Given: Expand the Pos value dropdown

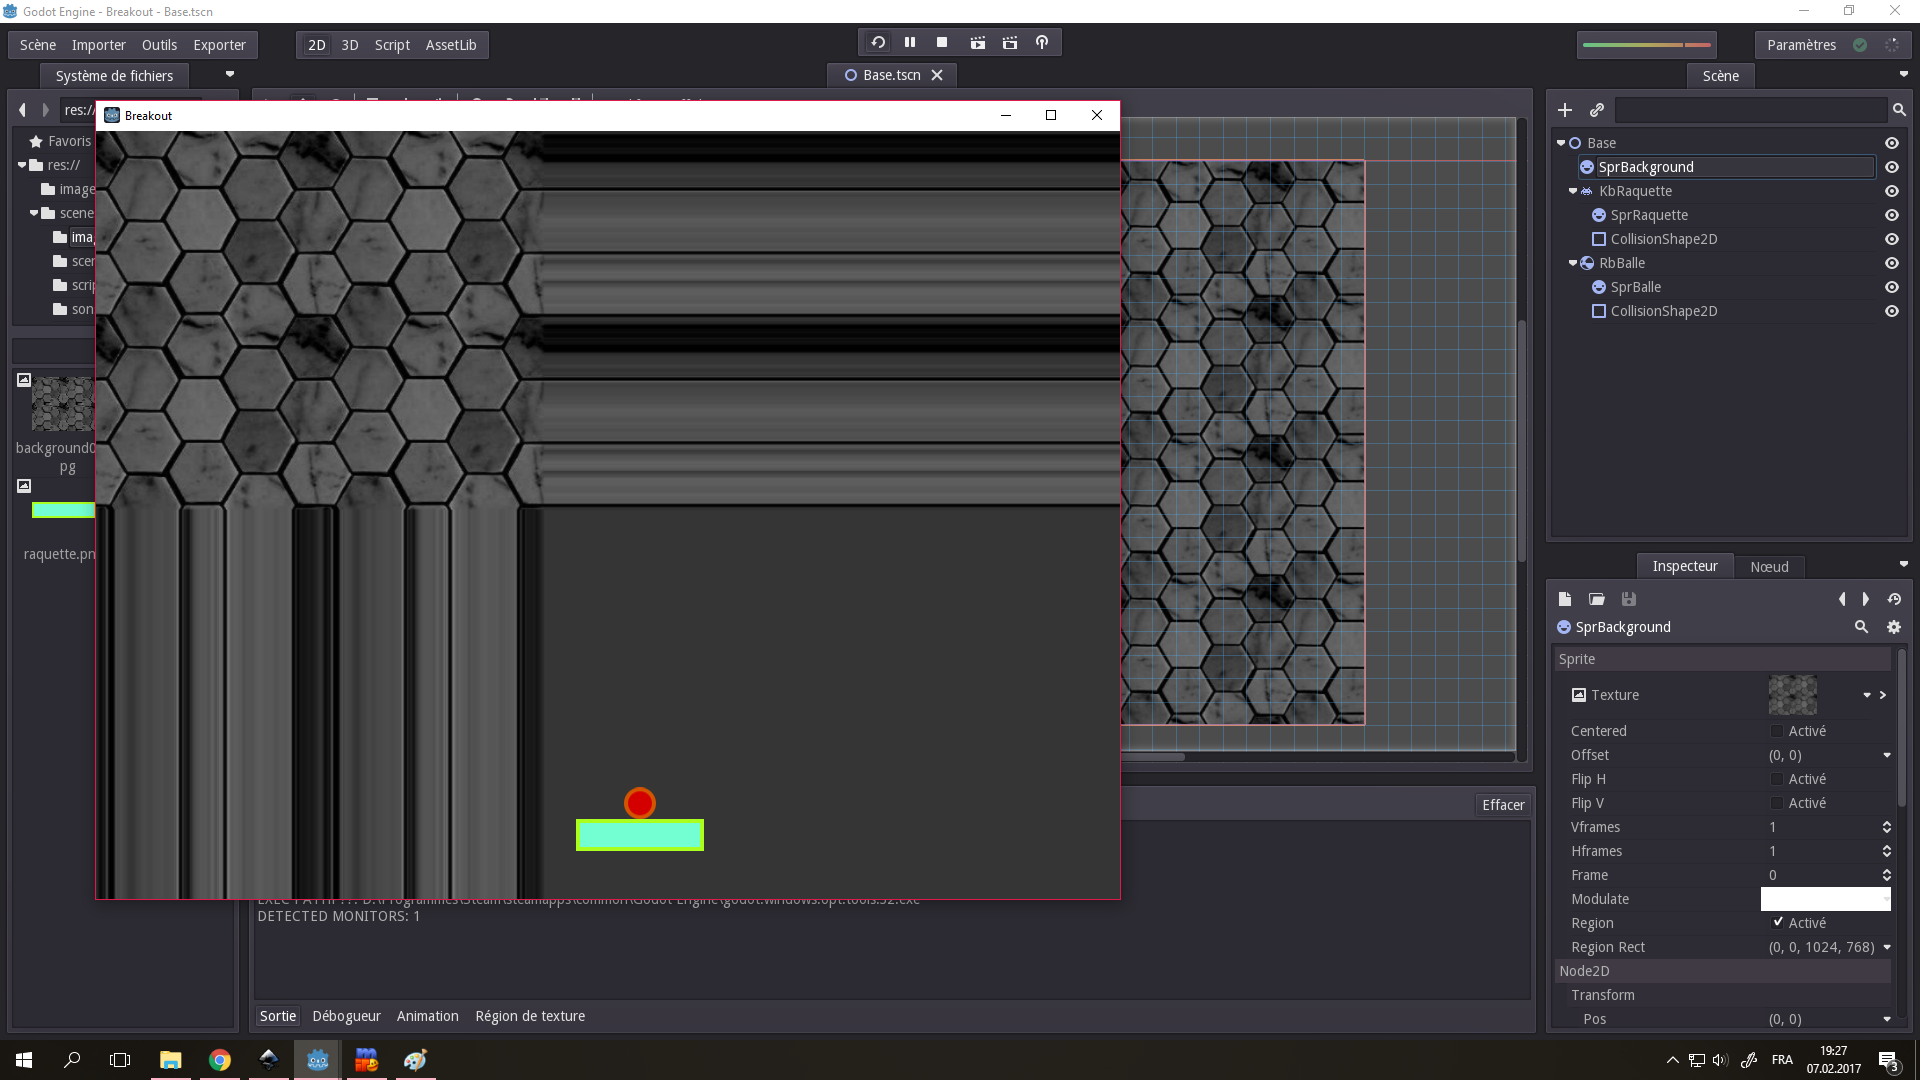Looking at the screenshot, I should coord(1887,1019).
